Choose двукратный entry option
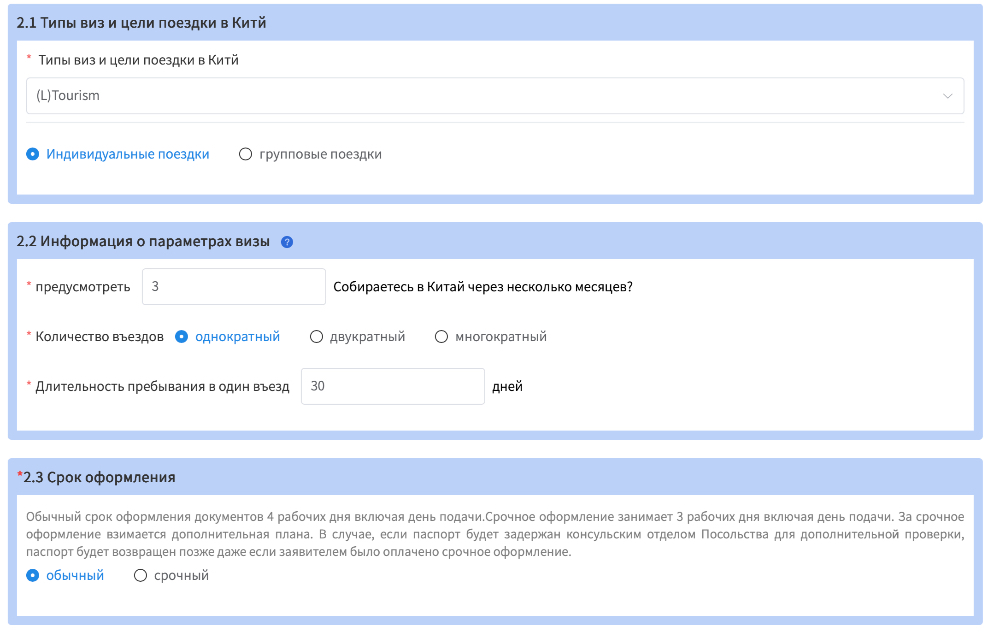This screenshot has height=638, width=1000. [x=317, y=337]
